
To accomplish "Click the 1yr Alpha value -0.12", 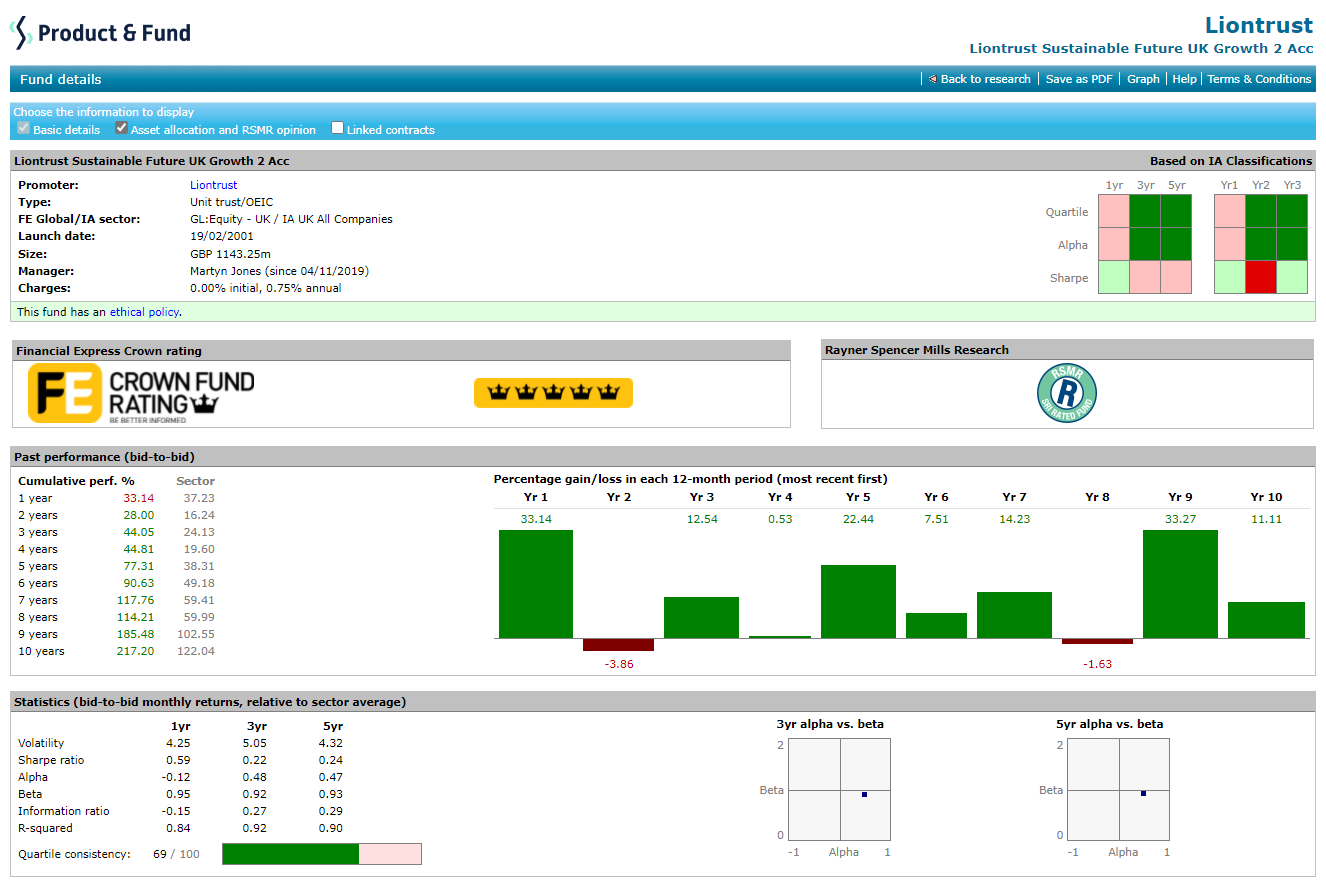I will (176, 777).
